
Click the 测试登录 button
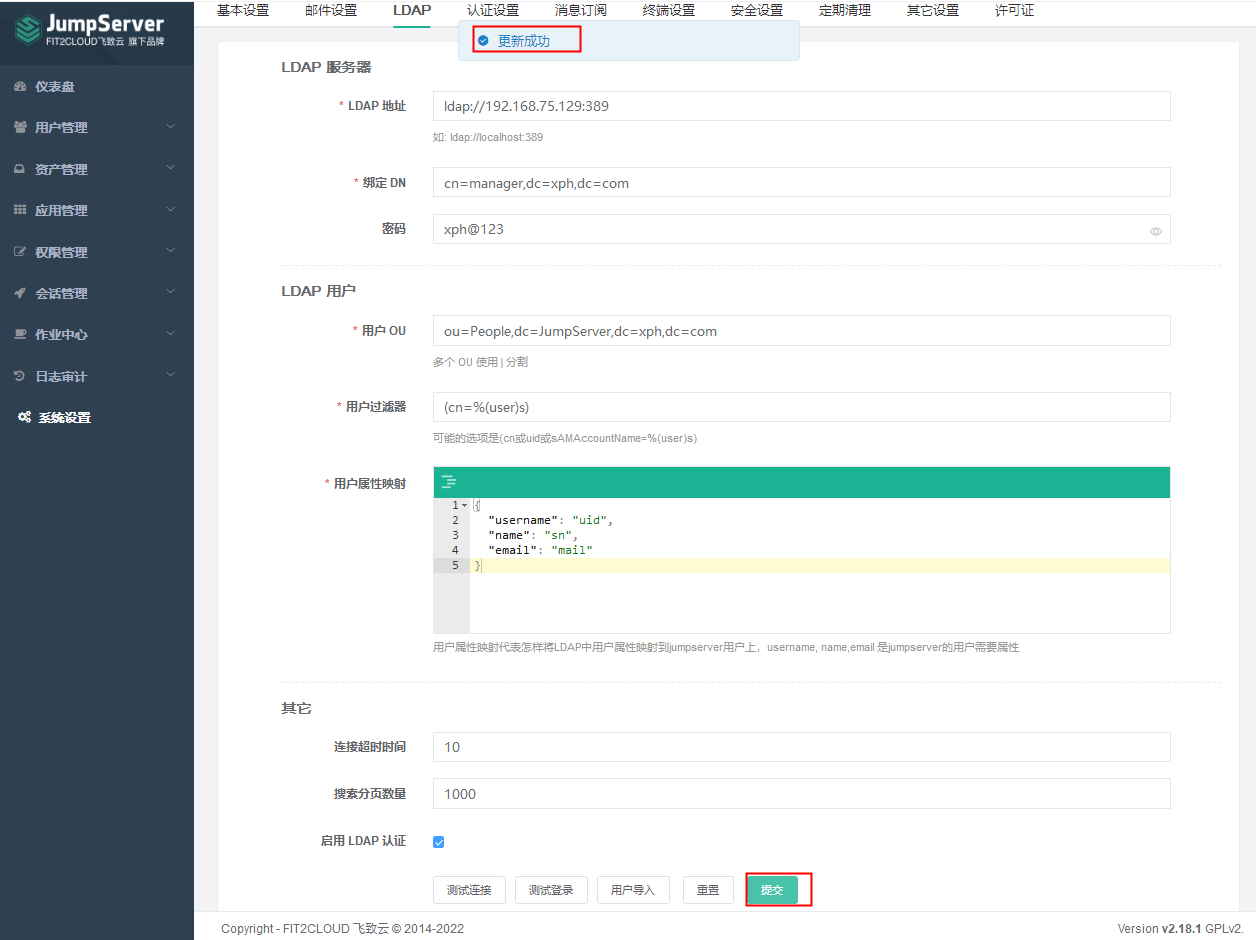pyautogui.click(x=551, y=890)
